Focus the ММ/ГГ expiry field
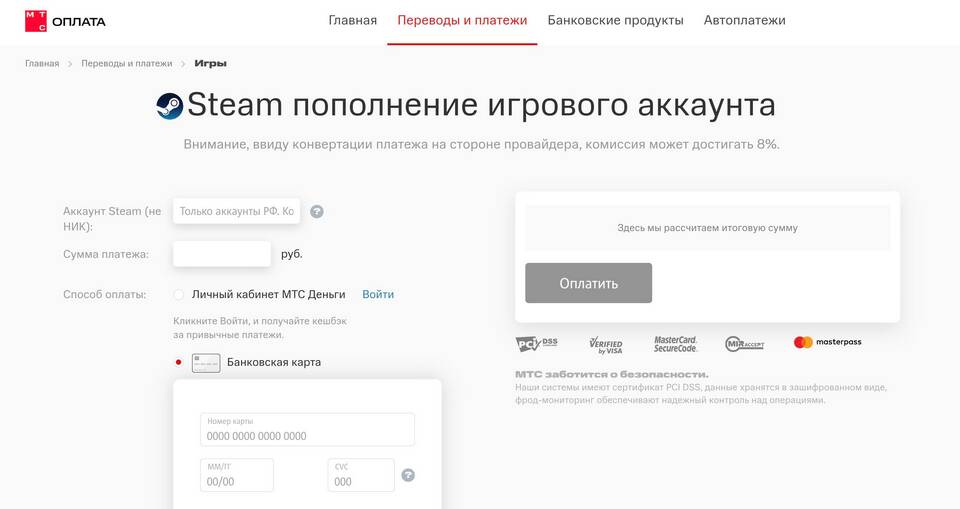The height and width of the screenshot is (509, 960). (237, 475)
